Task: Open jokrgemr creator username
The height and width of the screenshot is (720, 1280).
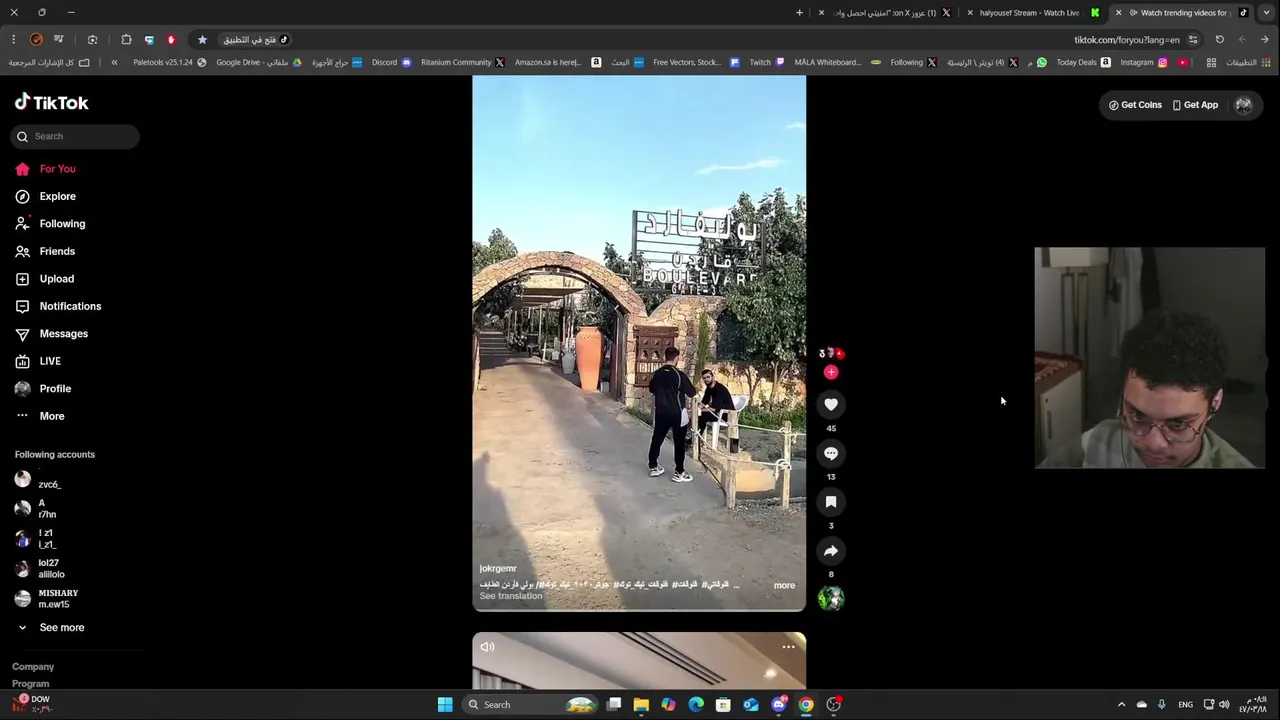Action: click(498, 568)
